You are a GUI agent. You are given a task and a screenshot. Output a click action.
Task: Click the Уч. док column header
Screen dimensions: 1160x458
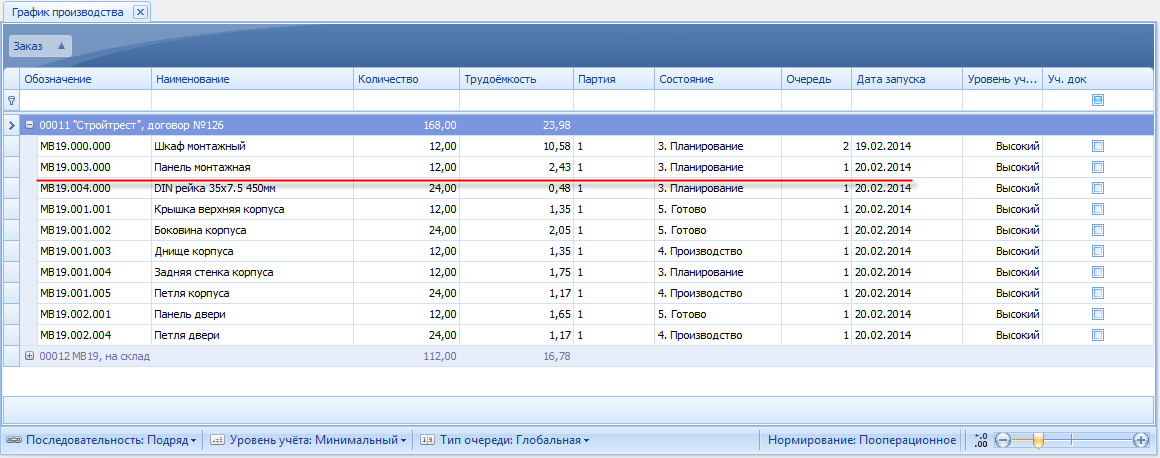tap(1098, 79)
